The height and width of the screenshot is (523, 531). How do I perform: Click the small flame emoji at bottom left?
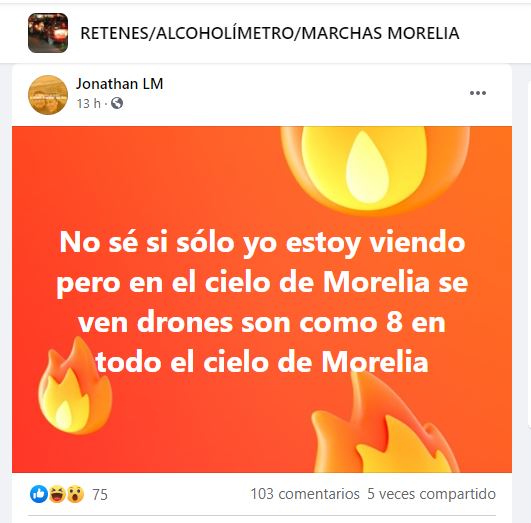click(75, 386)
